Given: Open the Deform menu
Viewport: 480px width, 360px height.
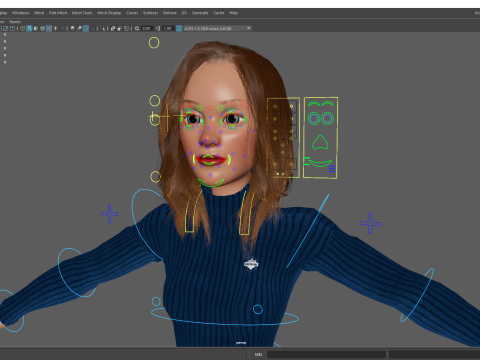Looking at the screenshot, I should pyautogui.click(x=170, y=13).
